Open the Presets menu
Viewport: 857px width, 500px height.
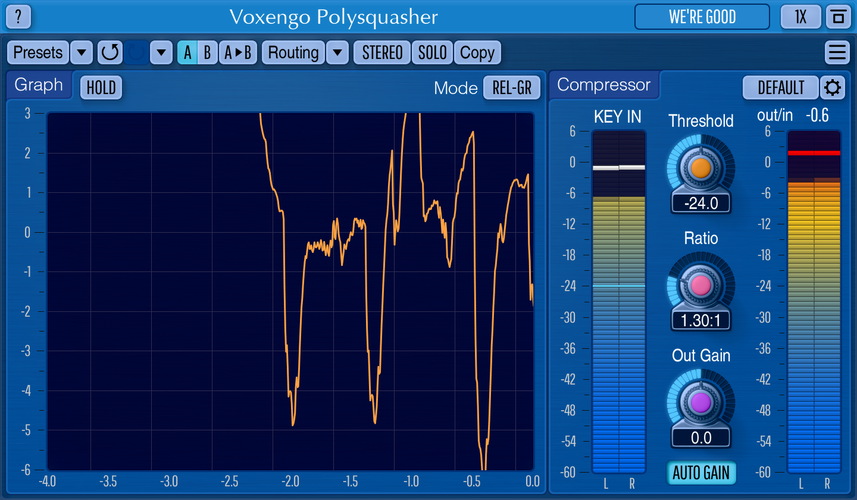coord(38,52)
